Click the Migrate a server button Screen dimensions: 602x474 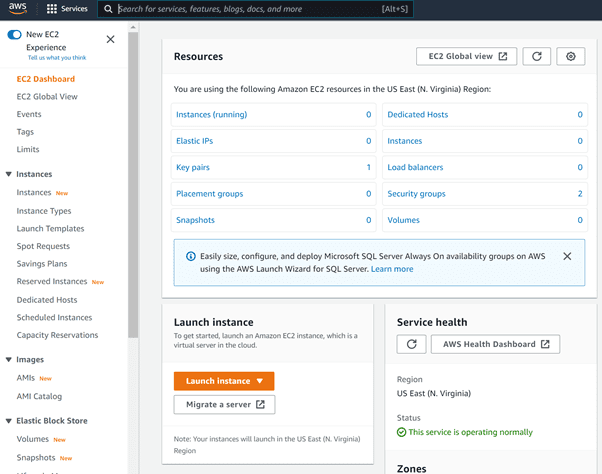coord(224,405)
